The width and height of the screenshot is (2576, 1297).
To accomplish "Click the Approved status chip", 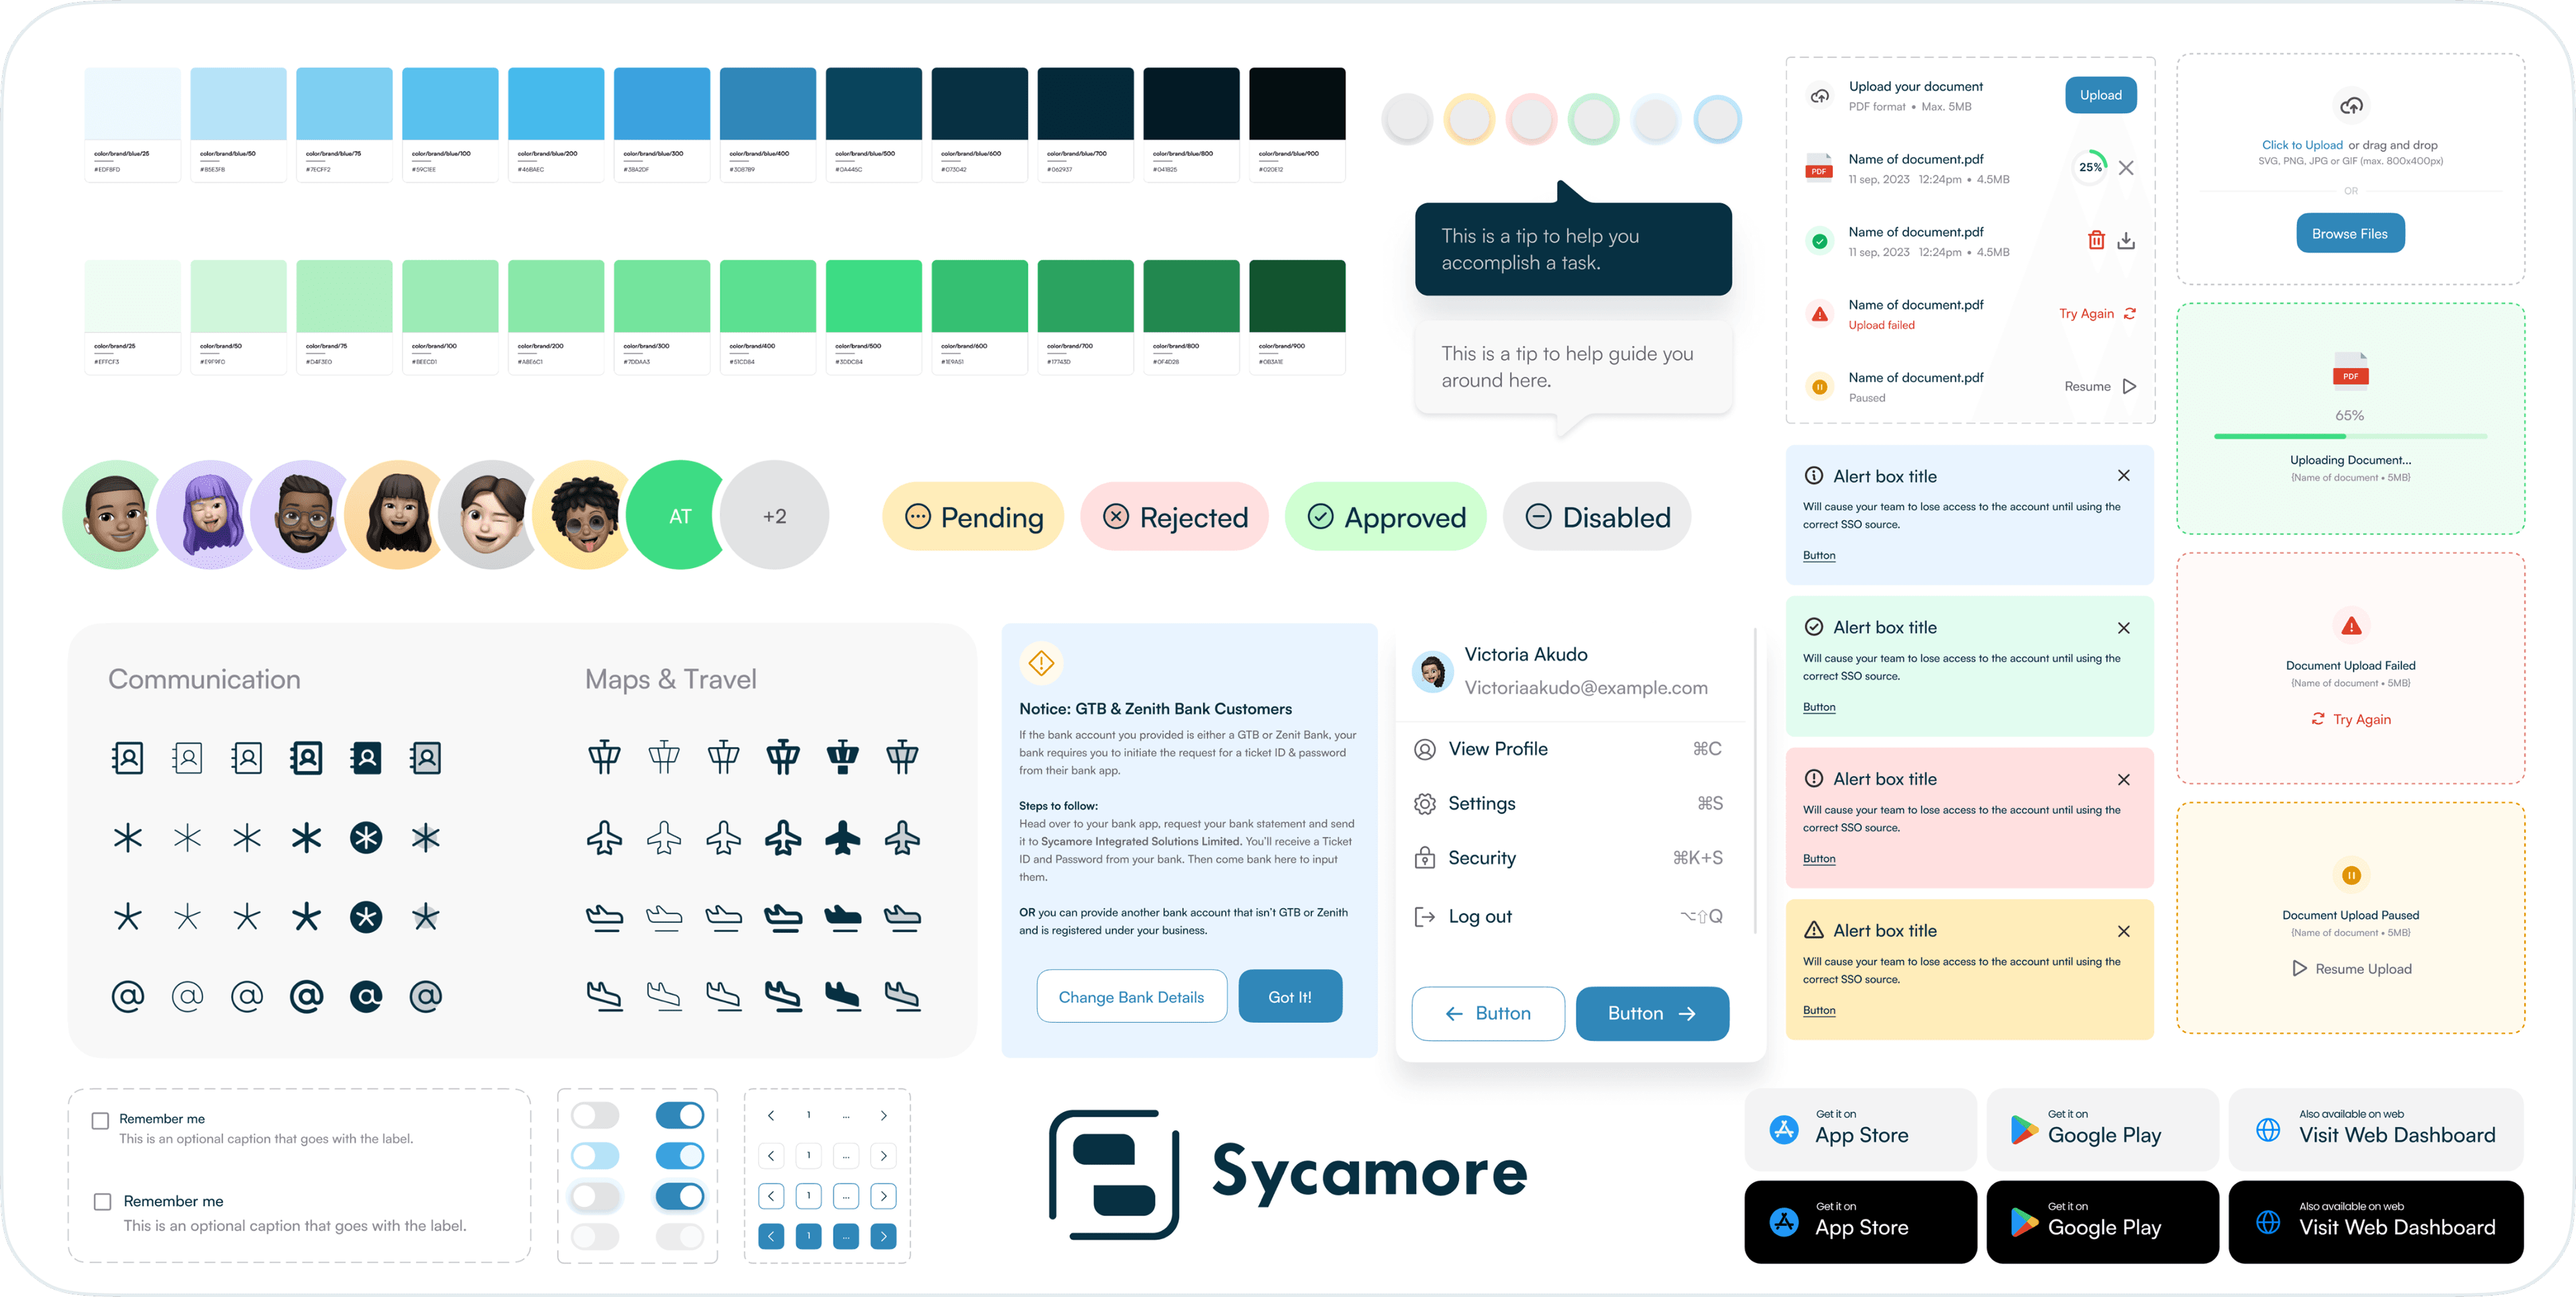I will point(1386,517).
